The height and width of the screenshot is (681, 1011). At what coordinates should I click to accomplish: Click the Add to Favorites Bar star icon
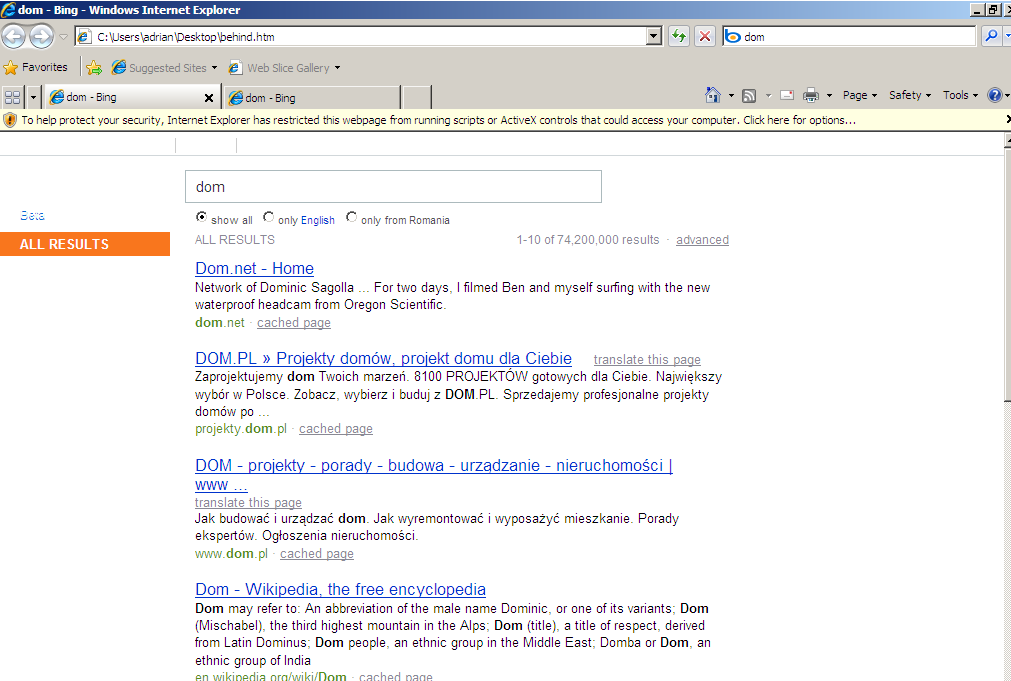93,68
